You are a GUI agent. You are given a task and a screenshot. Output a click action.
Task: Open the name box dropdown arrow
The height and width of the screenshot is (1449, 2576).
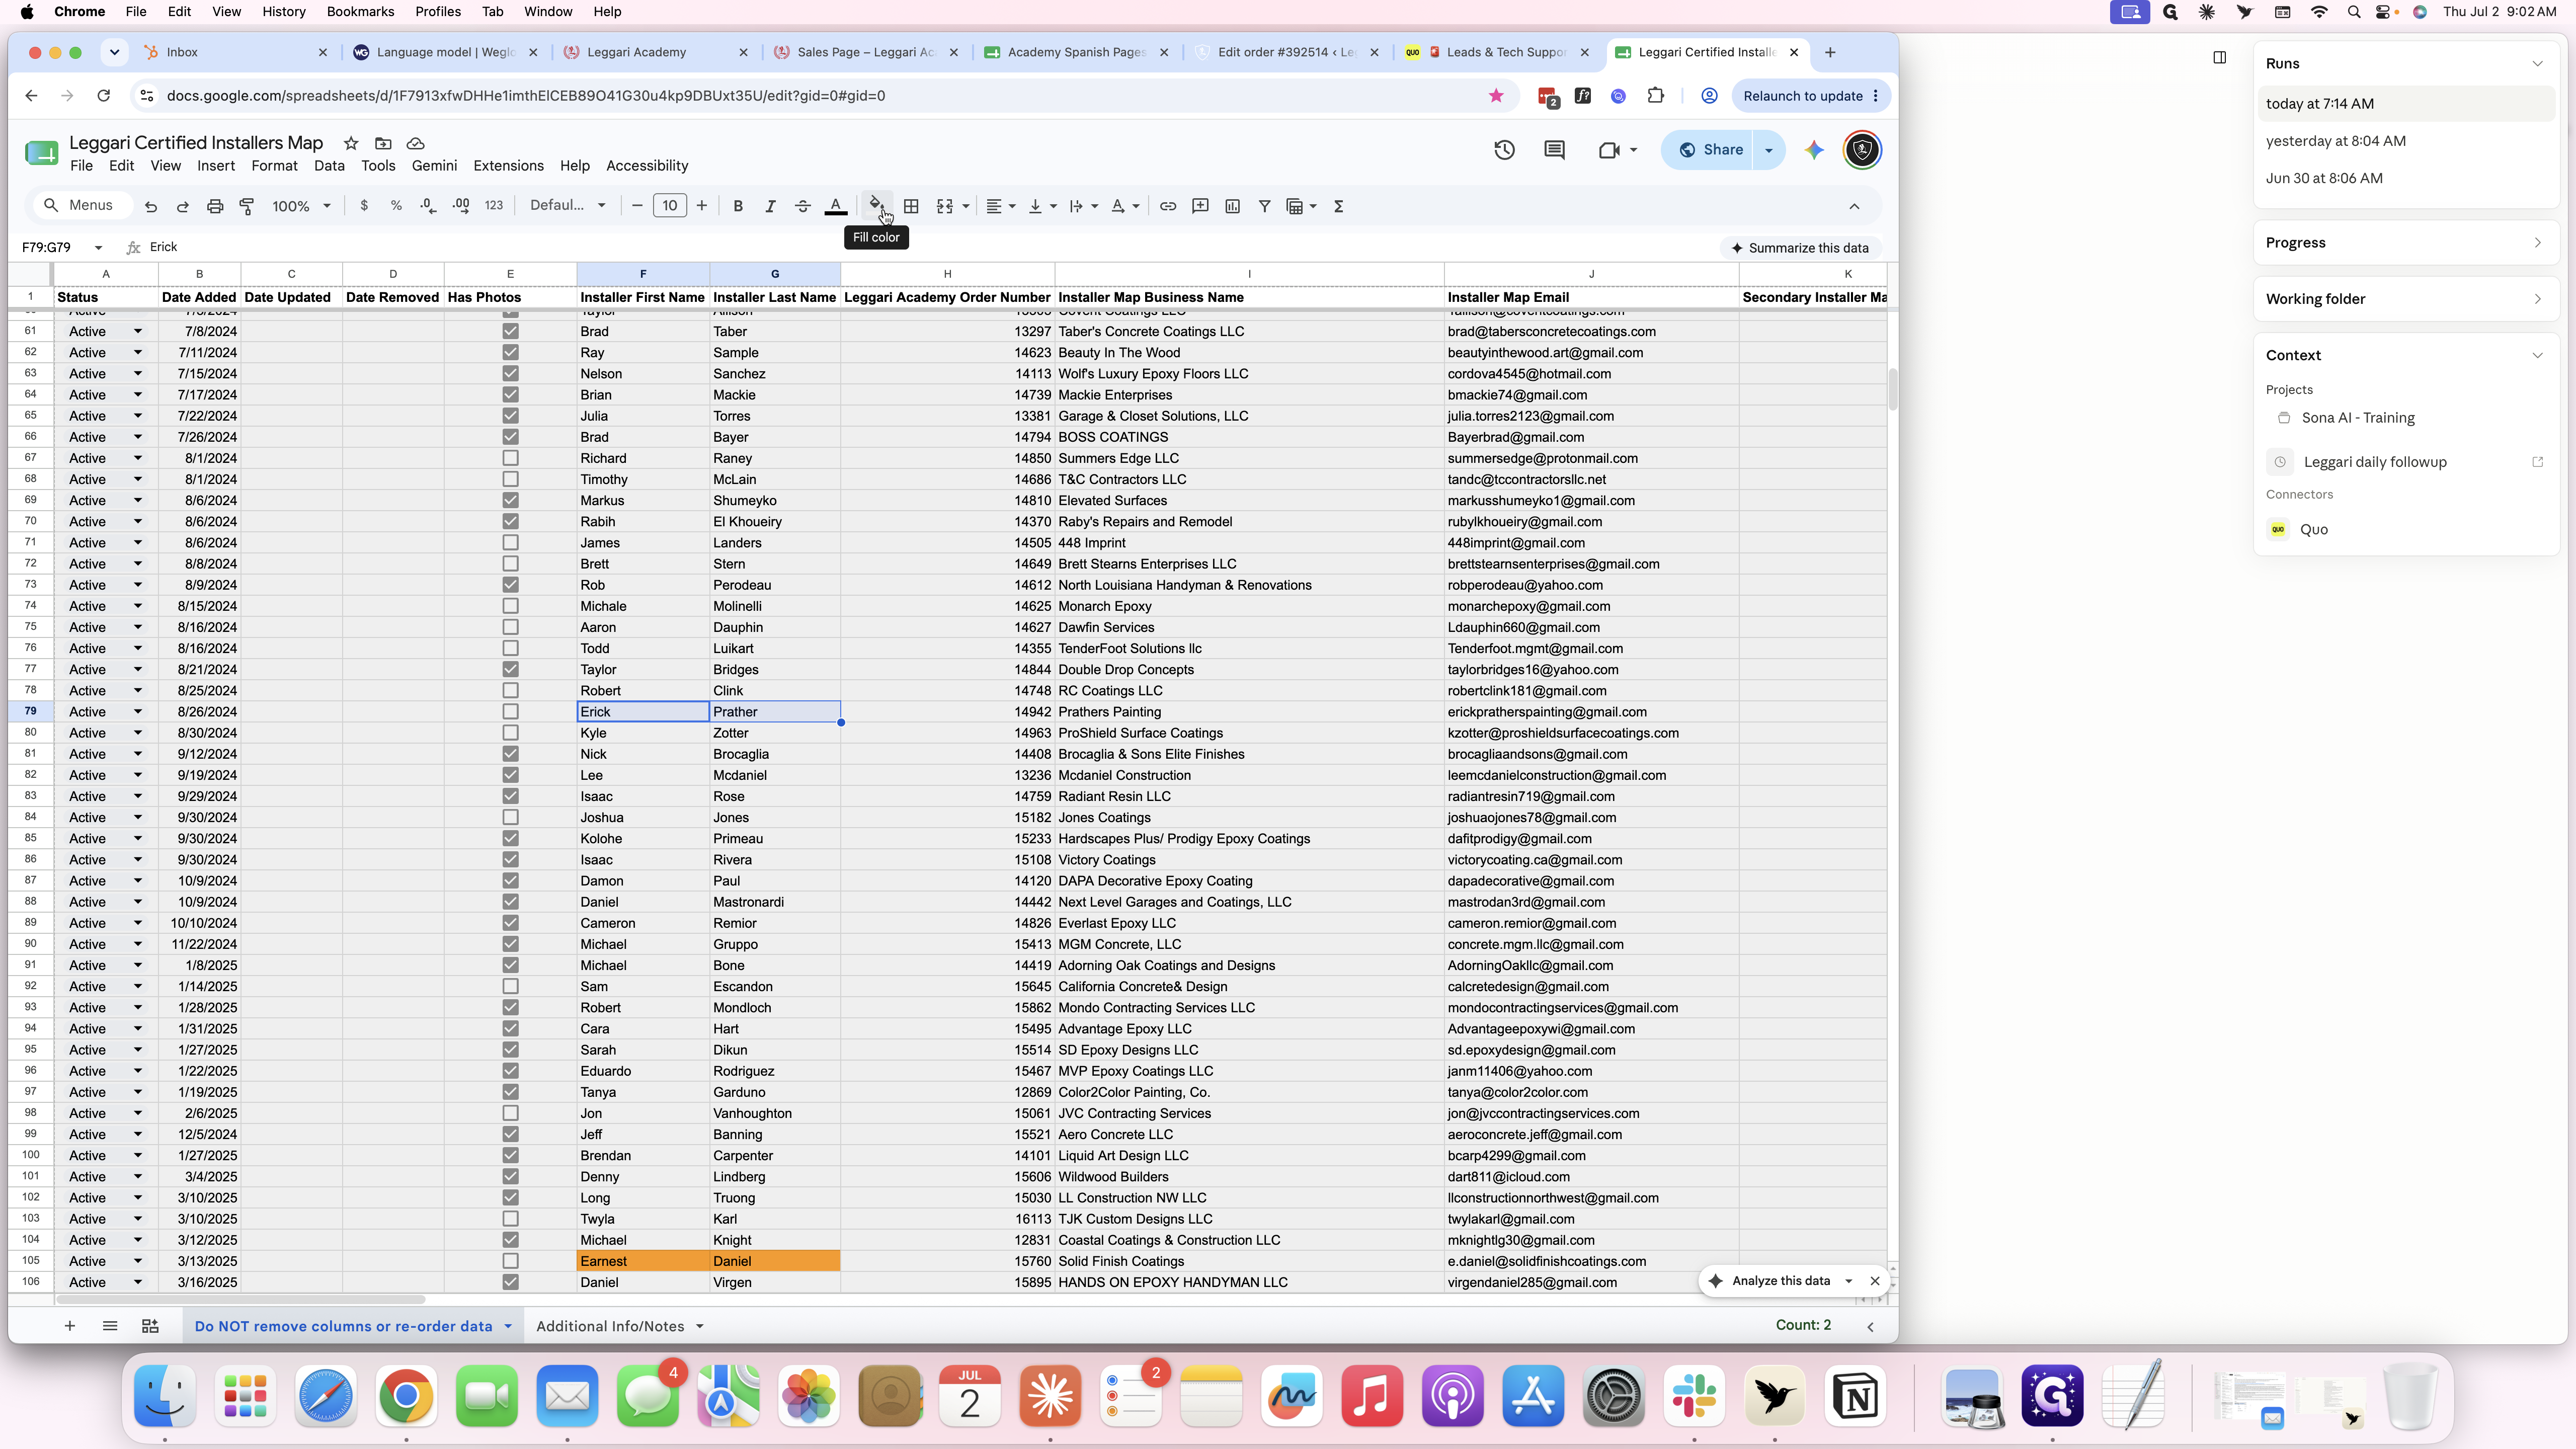pos(98,247)
